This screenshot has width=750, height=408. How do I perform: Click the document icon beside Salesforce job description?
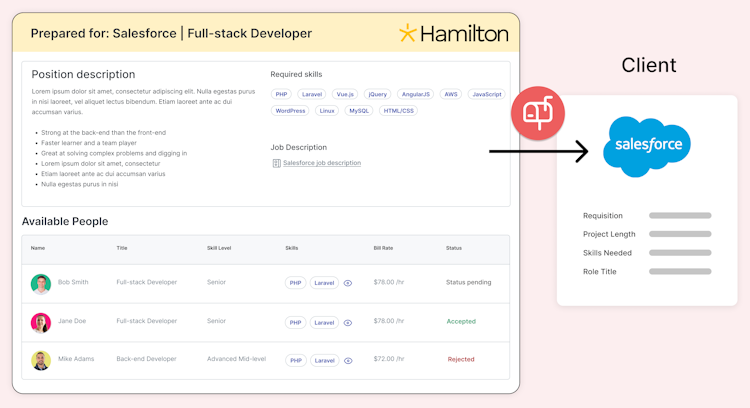(276, 163)
